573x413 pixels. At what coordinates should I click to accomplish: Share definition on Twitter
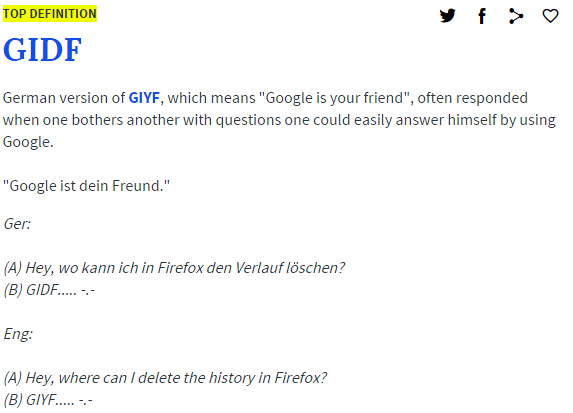coord(447,16)
